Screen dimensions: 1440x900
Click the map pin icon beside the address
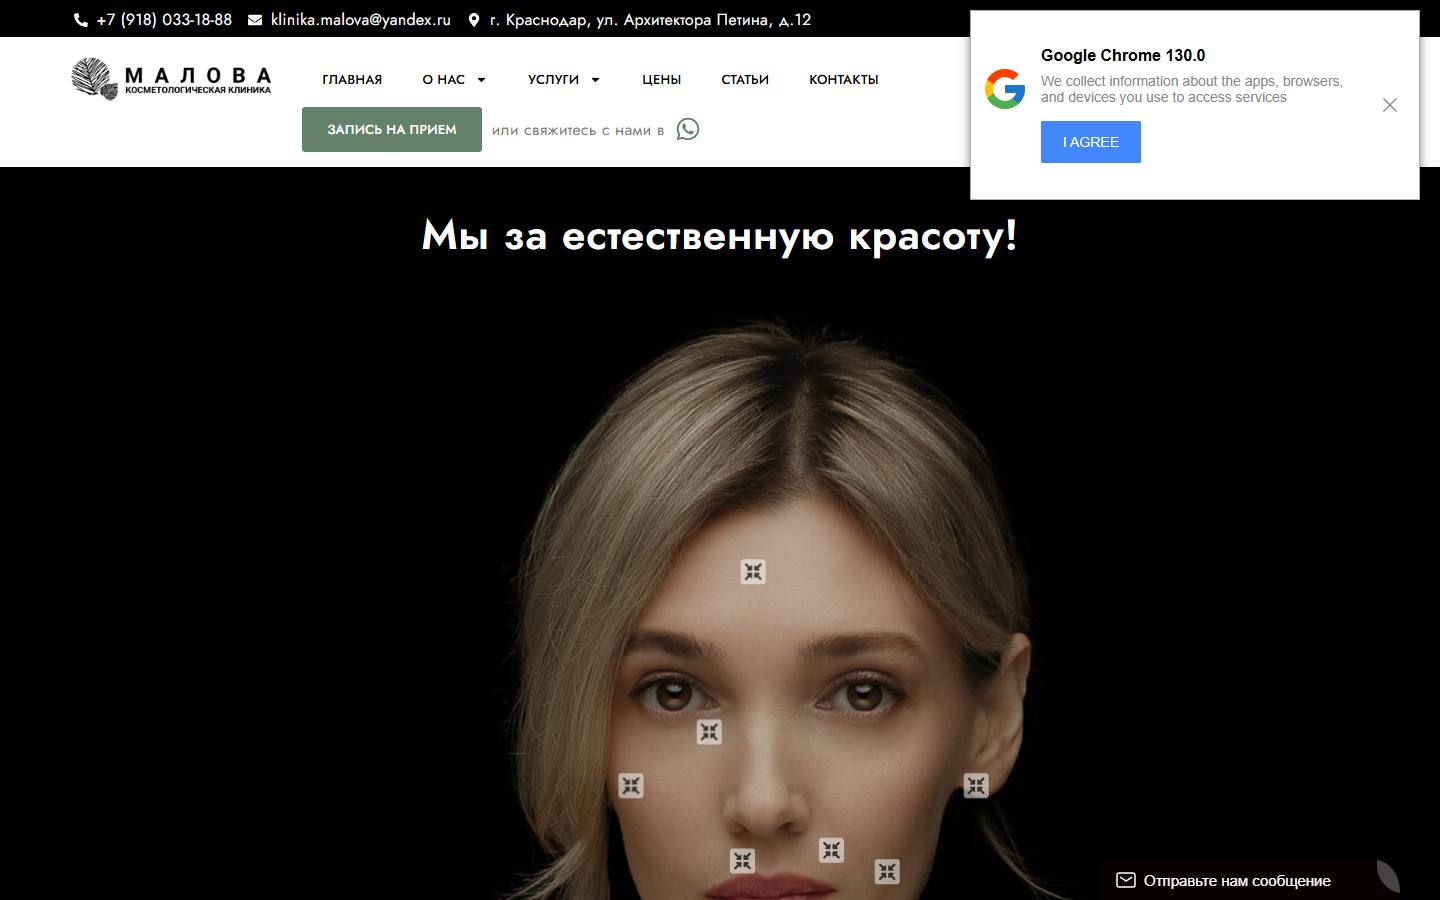(x=474, y=20)
